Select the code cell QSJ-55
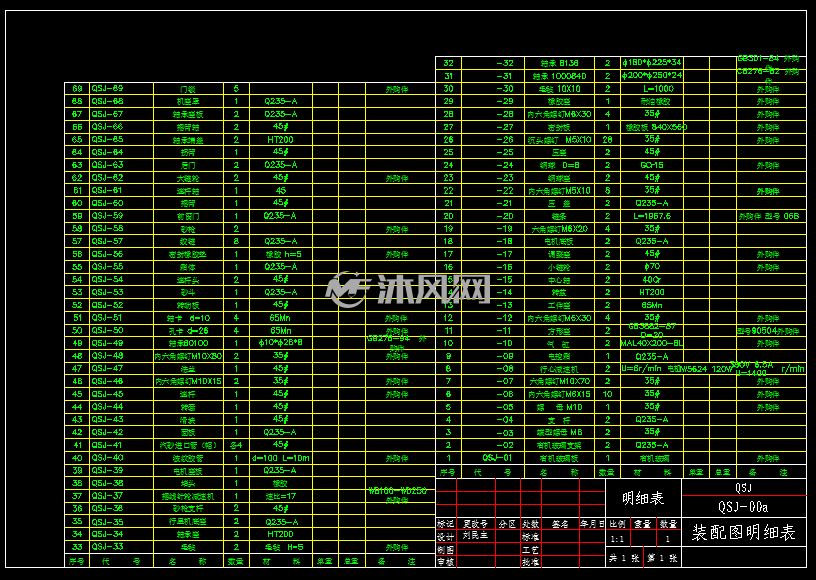Viewport: 816px width, 580px height. [x=108, y=266]
